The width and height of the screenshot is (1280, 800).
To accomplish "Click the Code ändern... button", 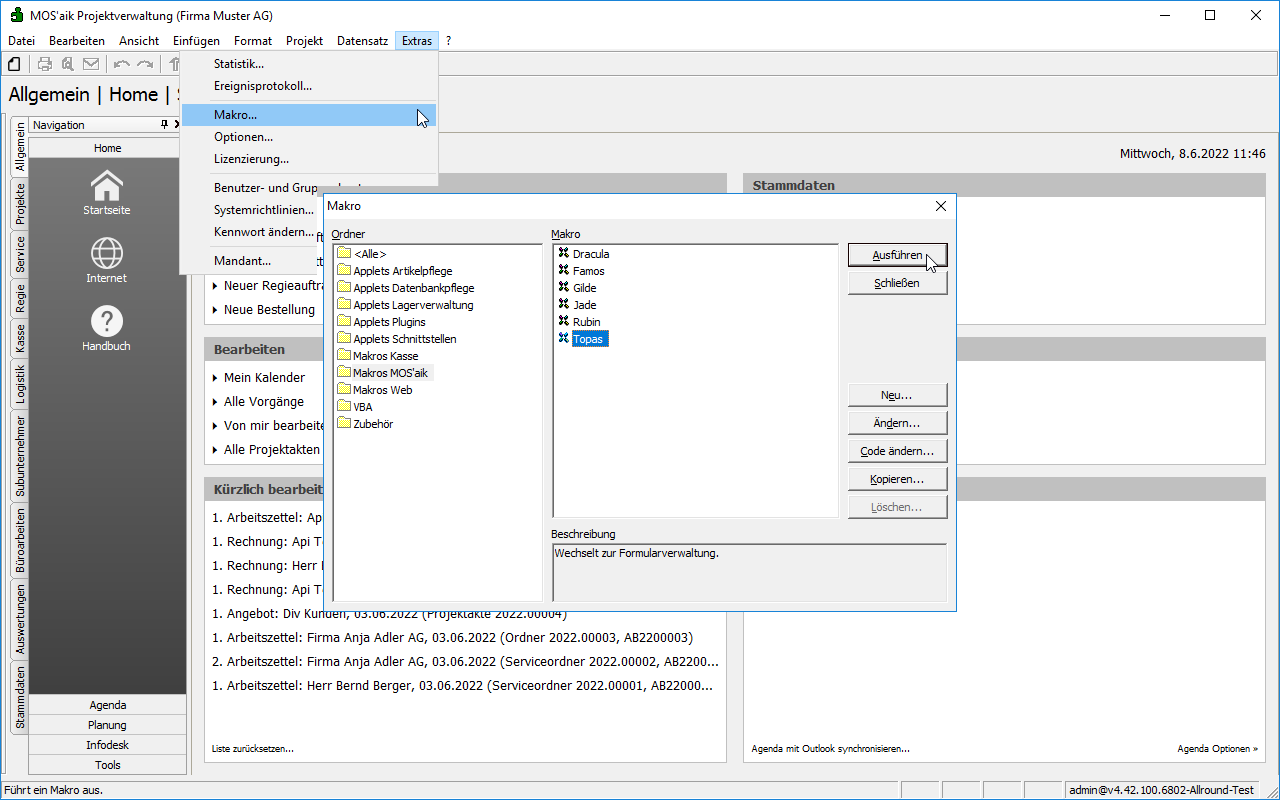I will click(x=897, y=451).
